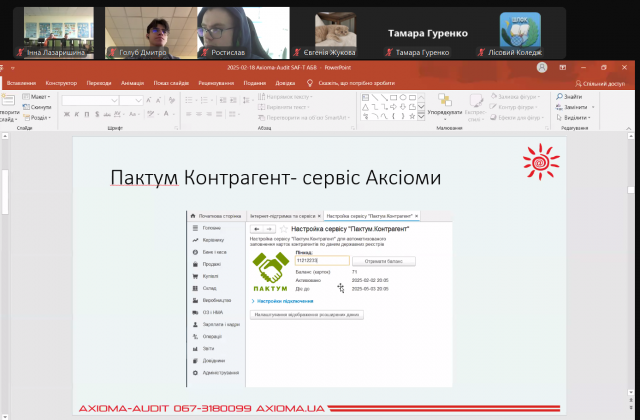Open the Показ слайдів tab
Screen dimensions: 640x420
coord(171,83)
